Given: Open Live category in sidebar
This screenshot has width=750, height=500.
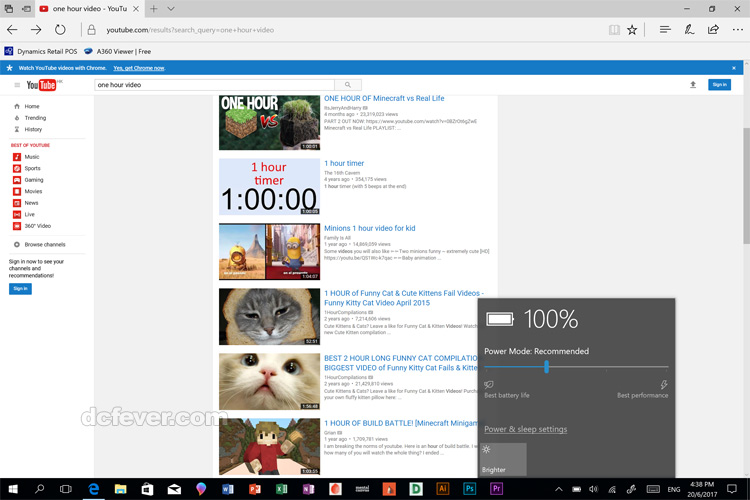Looking at the screenshot, I should (24, 214).
